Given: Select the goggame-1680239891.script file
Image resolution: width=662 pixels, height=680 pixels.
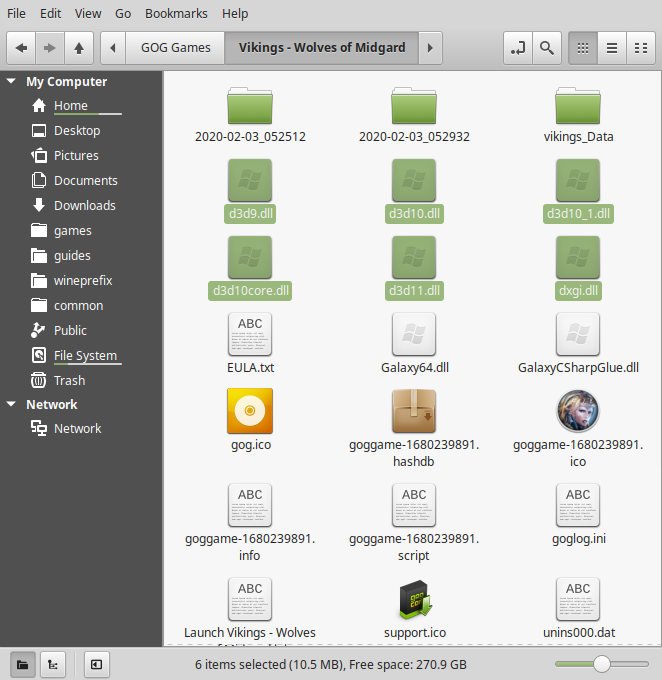Looking at the screenshot, I should tap(414, 523).
